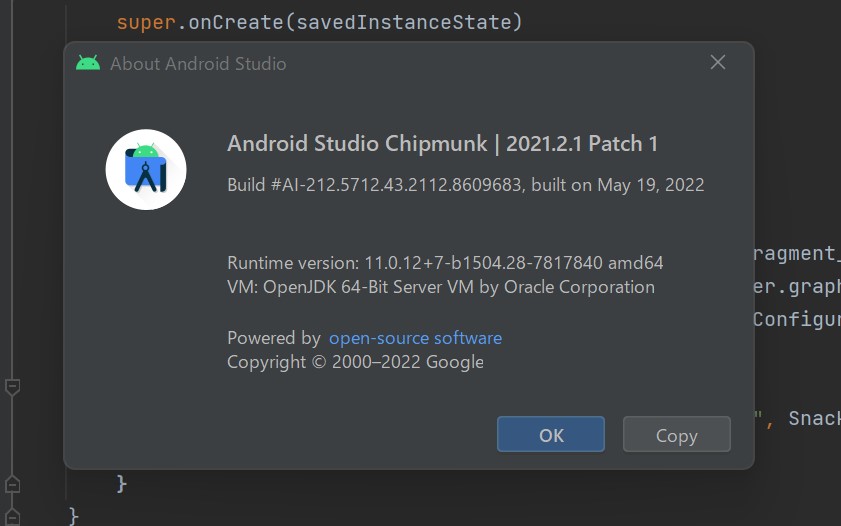Collapse the code block at the upper gutter fold marker
Screen dimensions: 841x526
[12, 387]
